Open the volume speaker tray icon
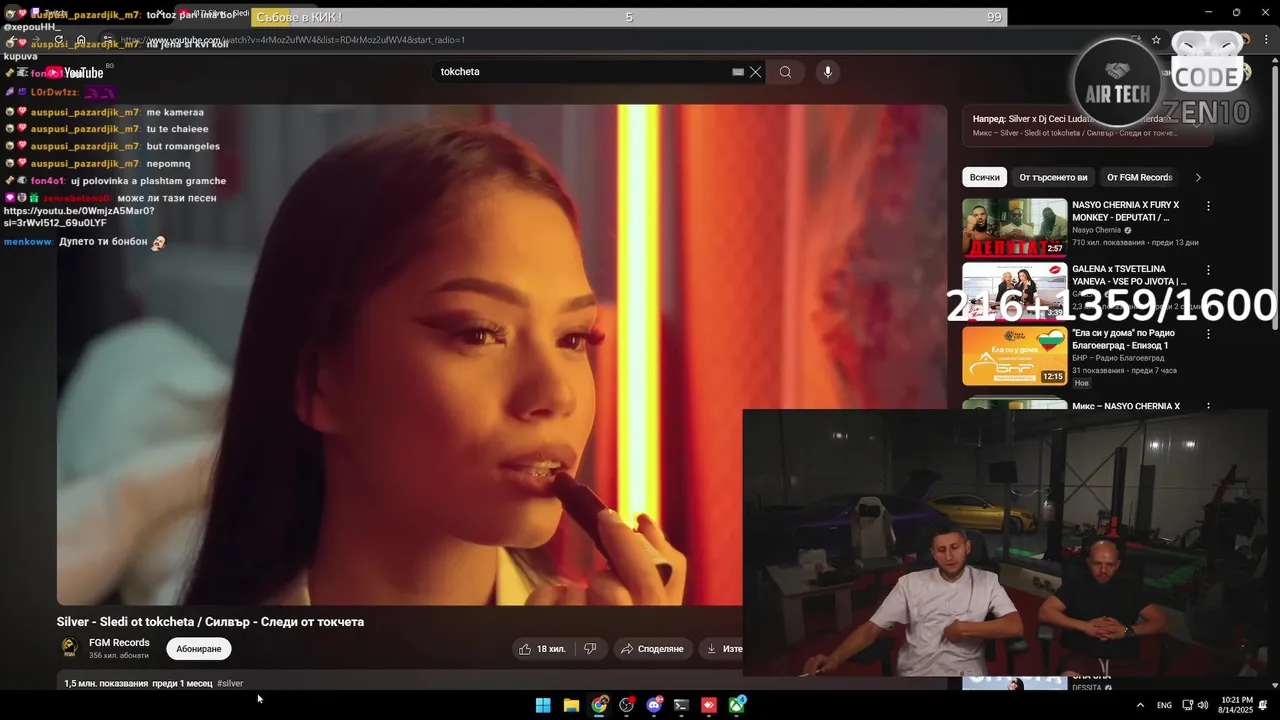The width and height of the screenshot is (1280, 720). click(1202, 705)
